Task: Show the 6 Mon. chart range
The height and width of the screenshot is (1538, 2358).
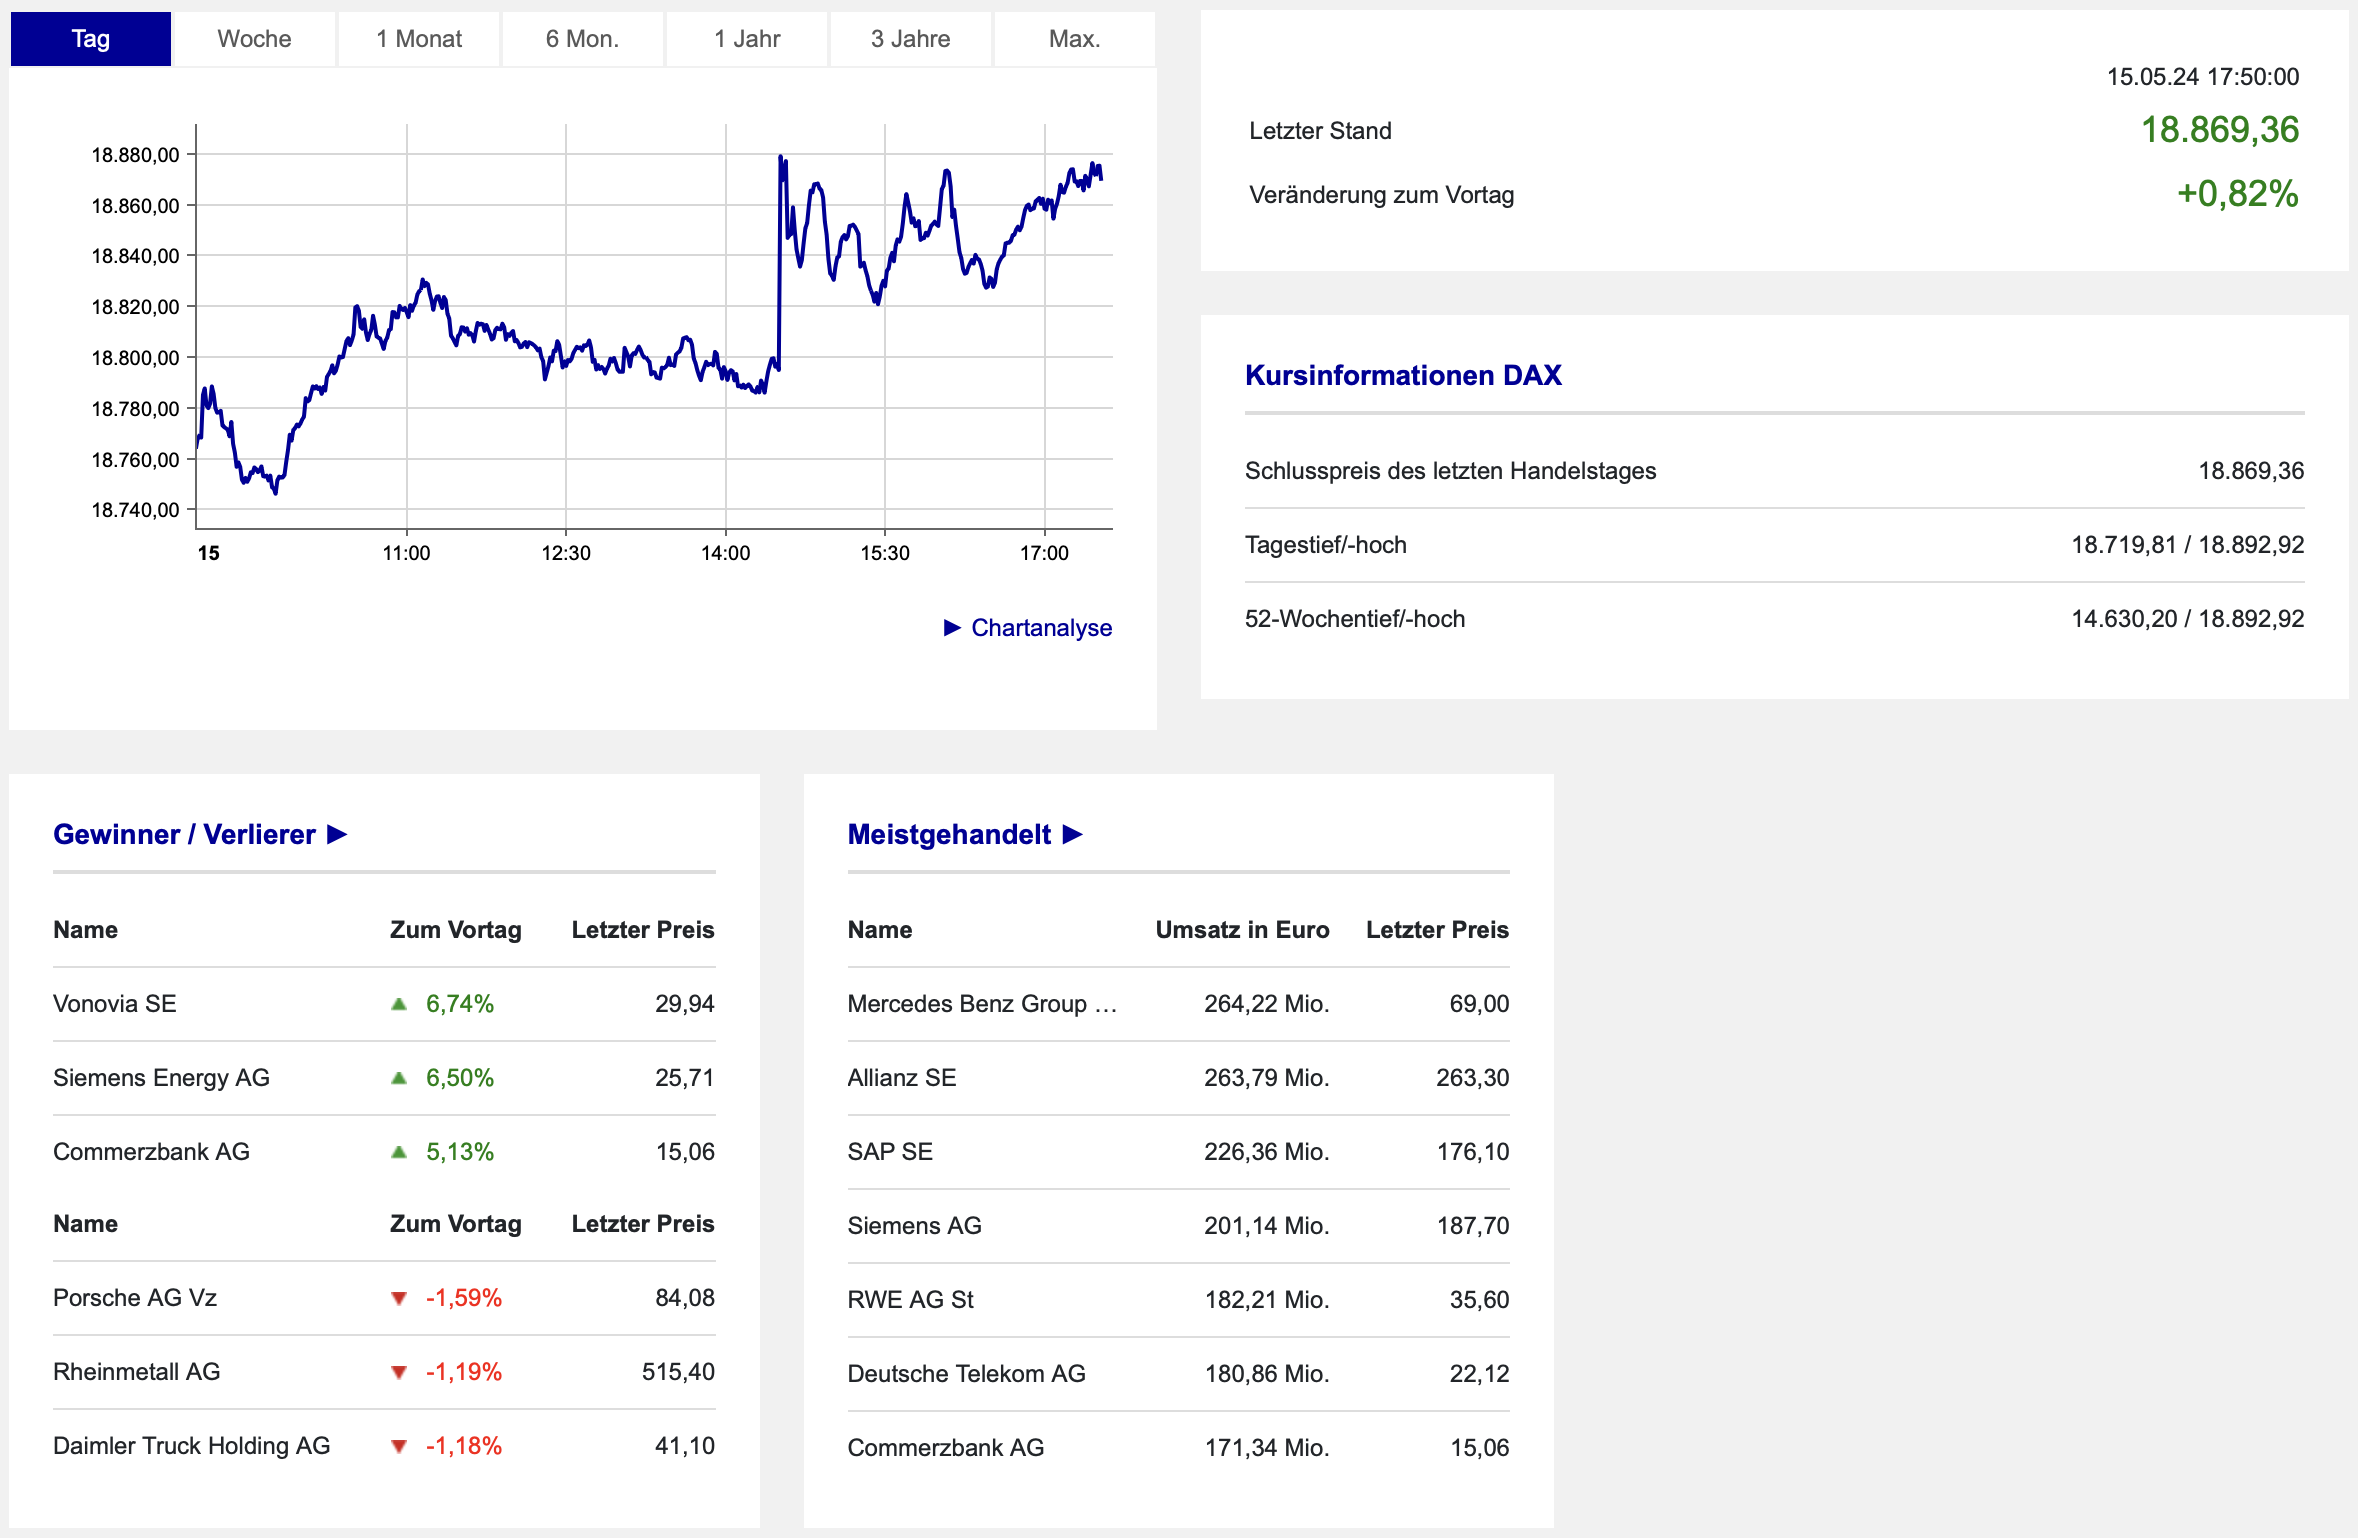Action: click(582, 39)
